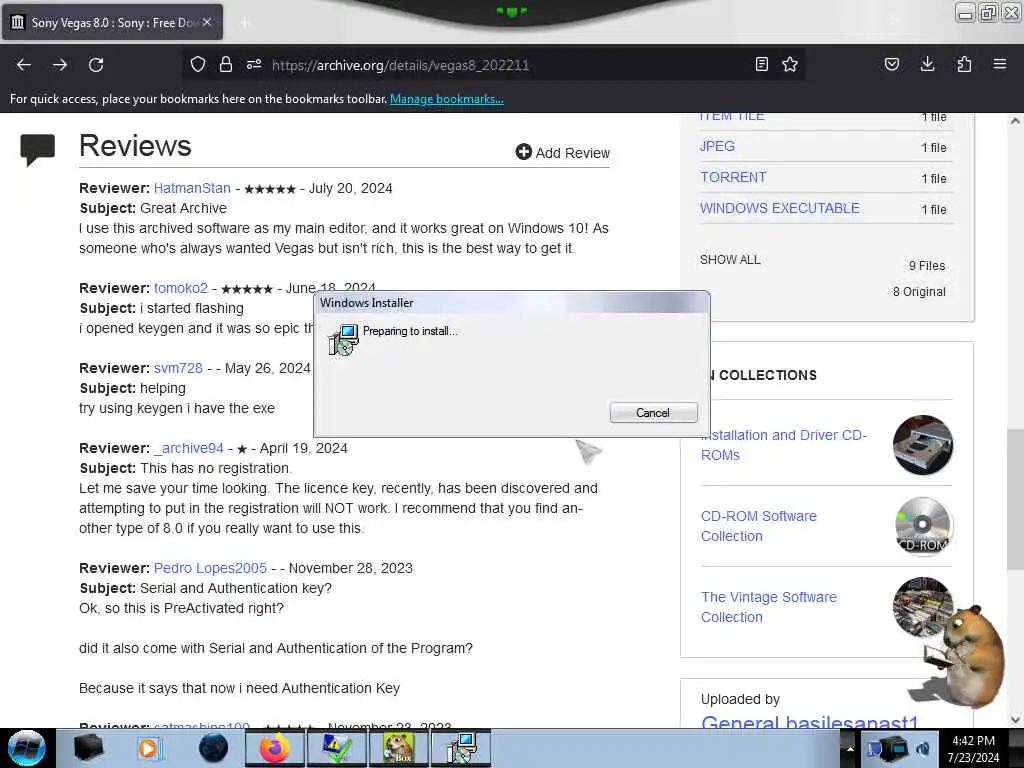The image size is (1024, 768).
Task: Bookmark this page with the star icon
Action: click(790, 64)
